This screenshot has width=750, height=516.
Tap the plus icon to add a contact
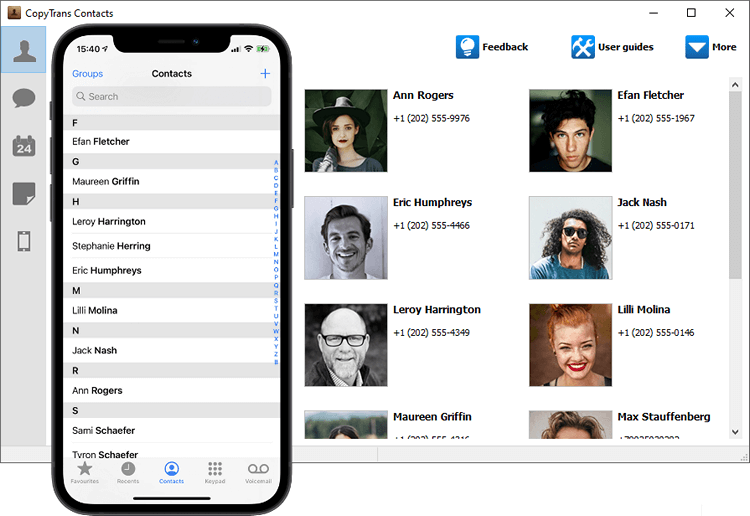[x=265, y=73]
